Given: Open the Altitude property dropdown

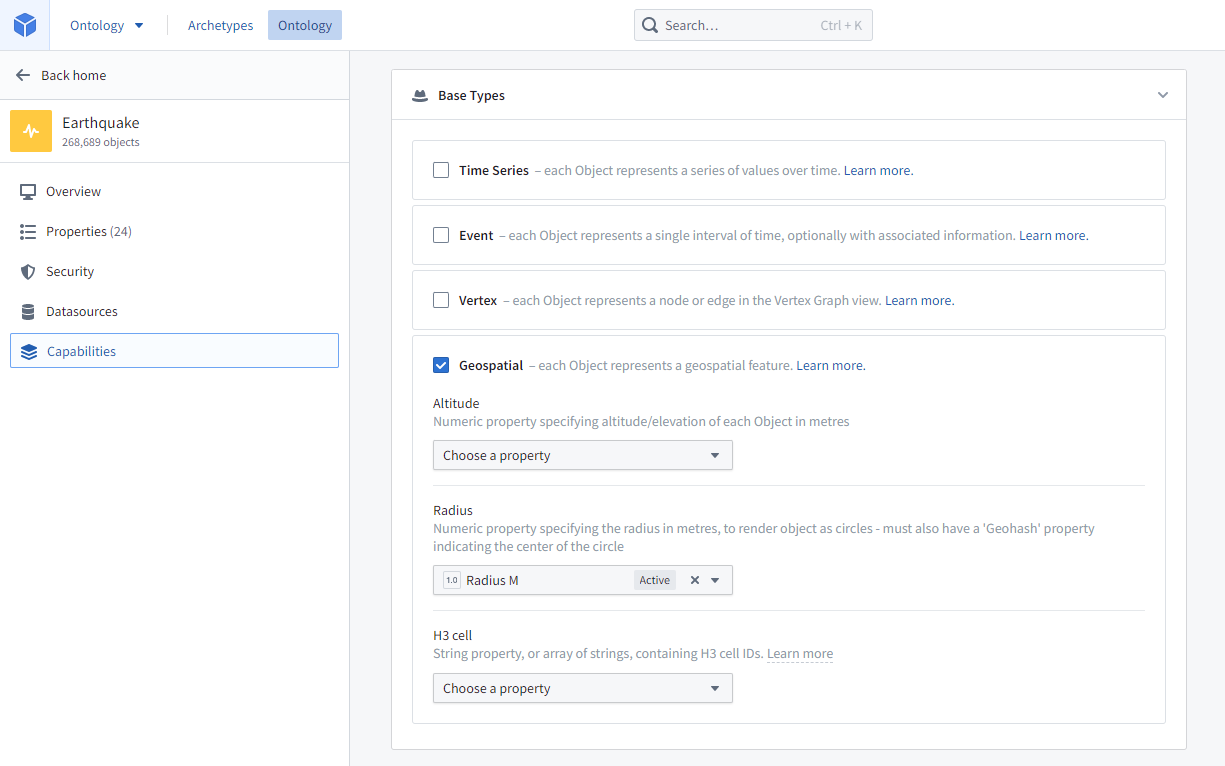Looking at the screenshot, I should (x=583, y=455).
